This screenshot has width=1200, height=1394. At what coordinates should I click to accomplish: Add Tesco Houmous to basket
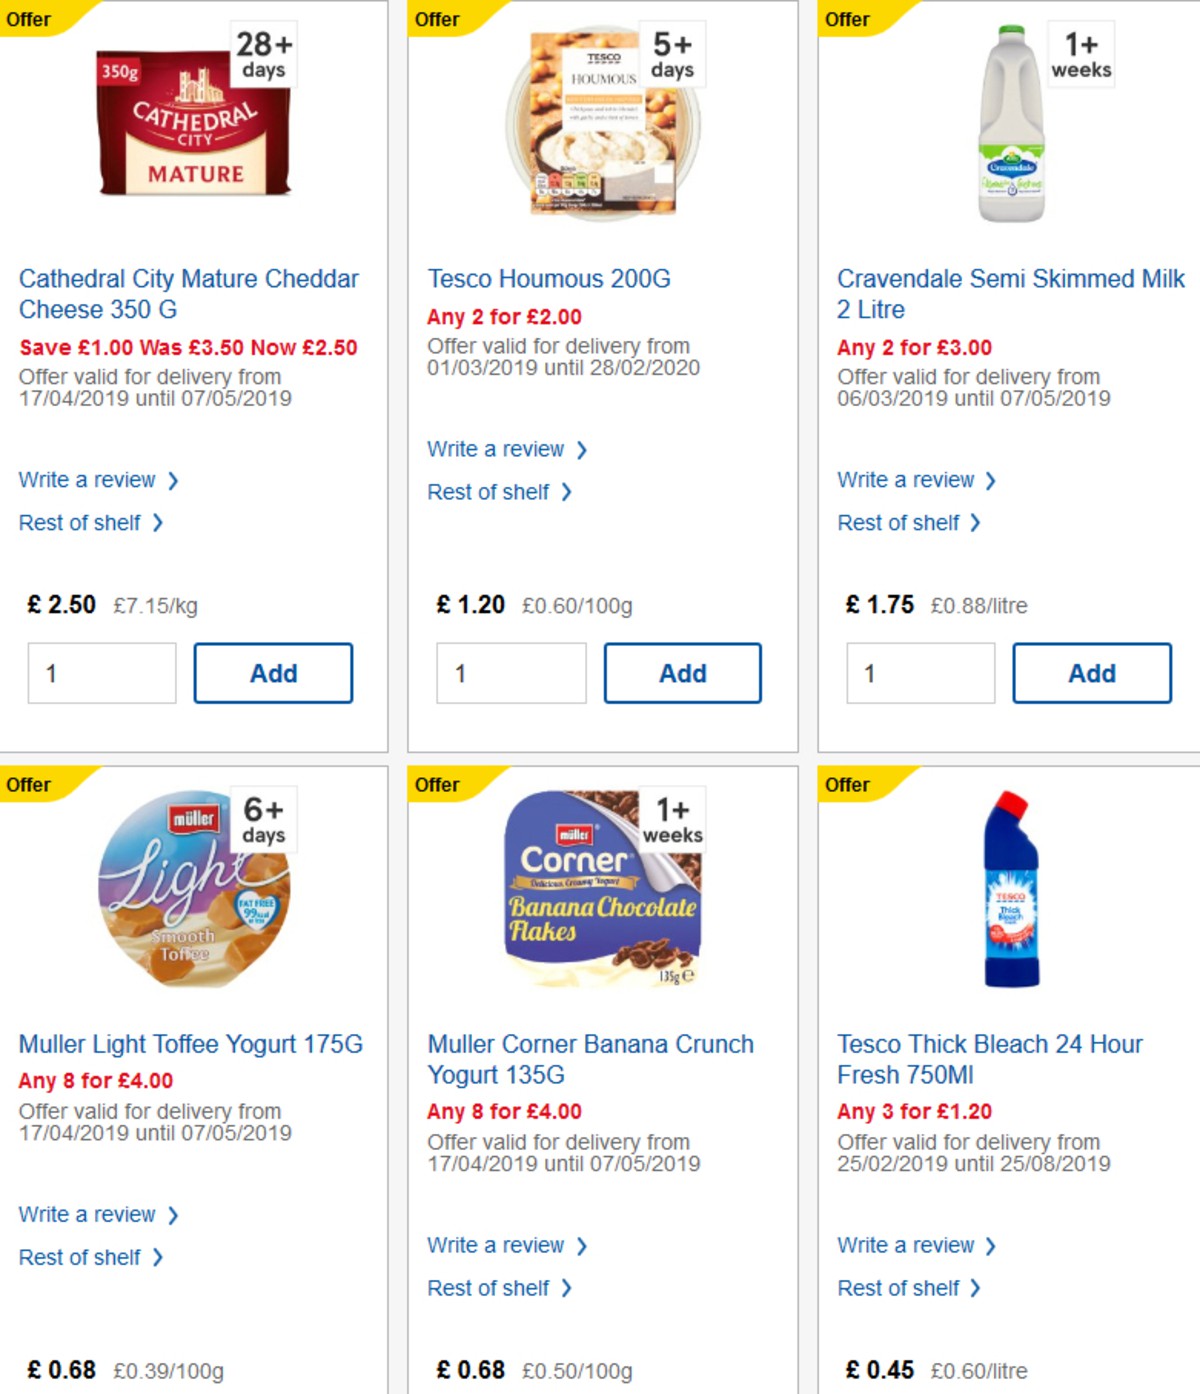click(x=683, y=673)
